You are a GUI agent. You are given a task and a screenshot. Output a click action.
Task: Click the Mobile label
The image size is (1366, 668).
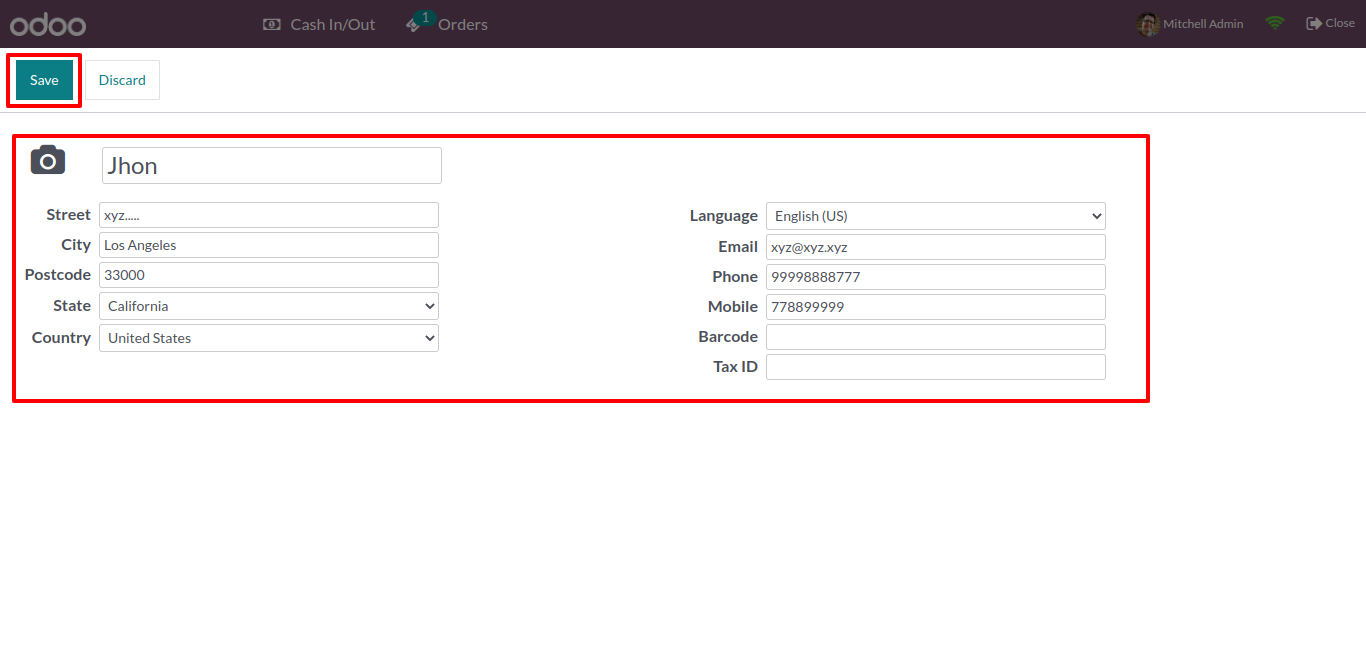pyautogui.click(x=733, y=307)
